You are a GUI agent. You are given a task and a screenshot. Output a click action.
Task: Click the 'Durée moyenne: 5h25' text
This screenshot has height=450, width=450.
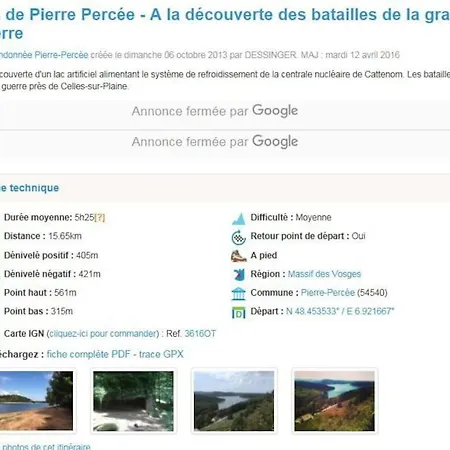[49, 218]
